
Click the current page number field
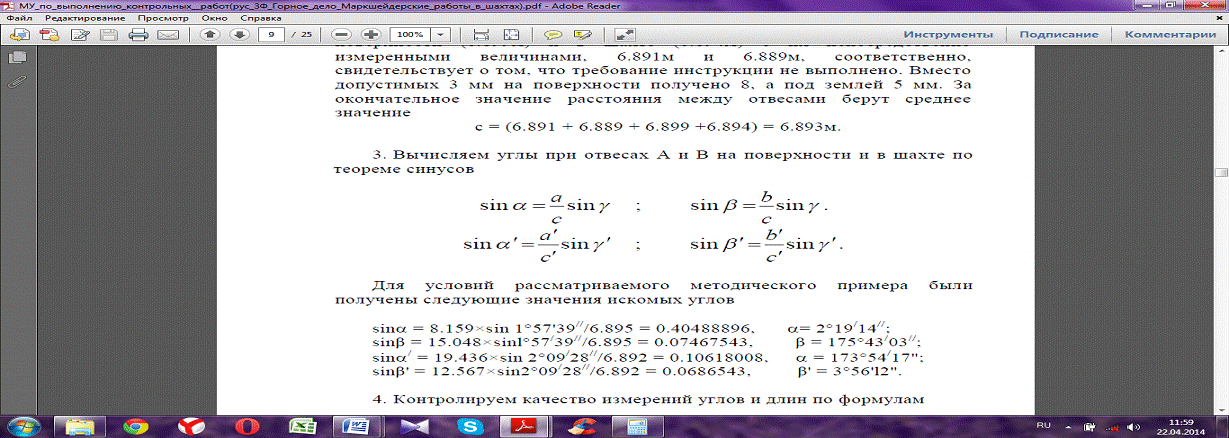coord(271,34)
